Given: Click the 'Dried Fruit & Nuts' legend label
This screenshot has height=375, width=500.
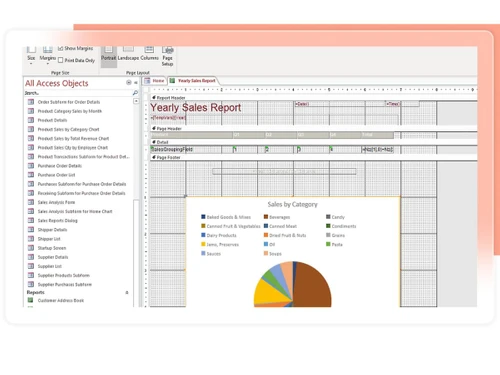Looking at the screenshot, I should (288, 235).
